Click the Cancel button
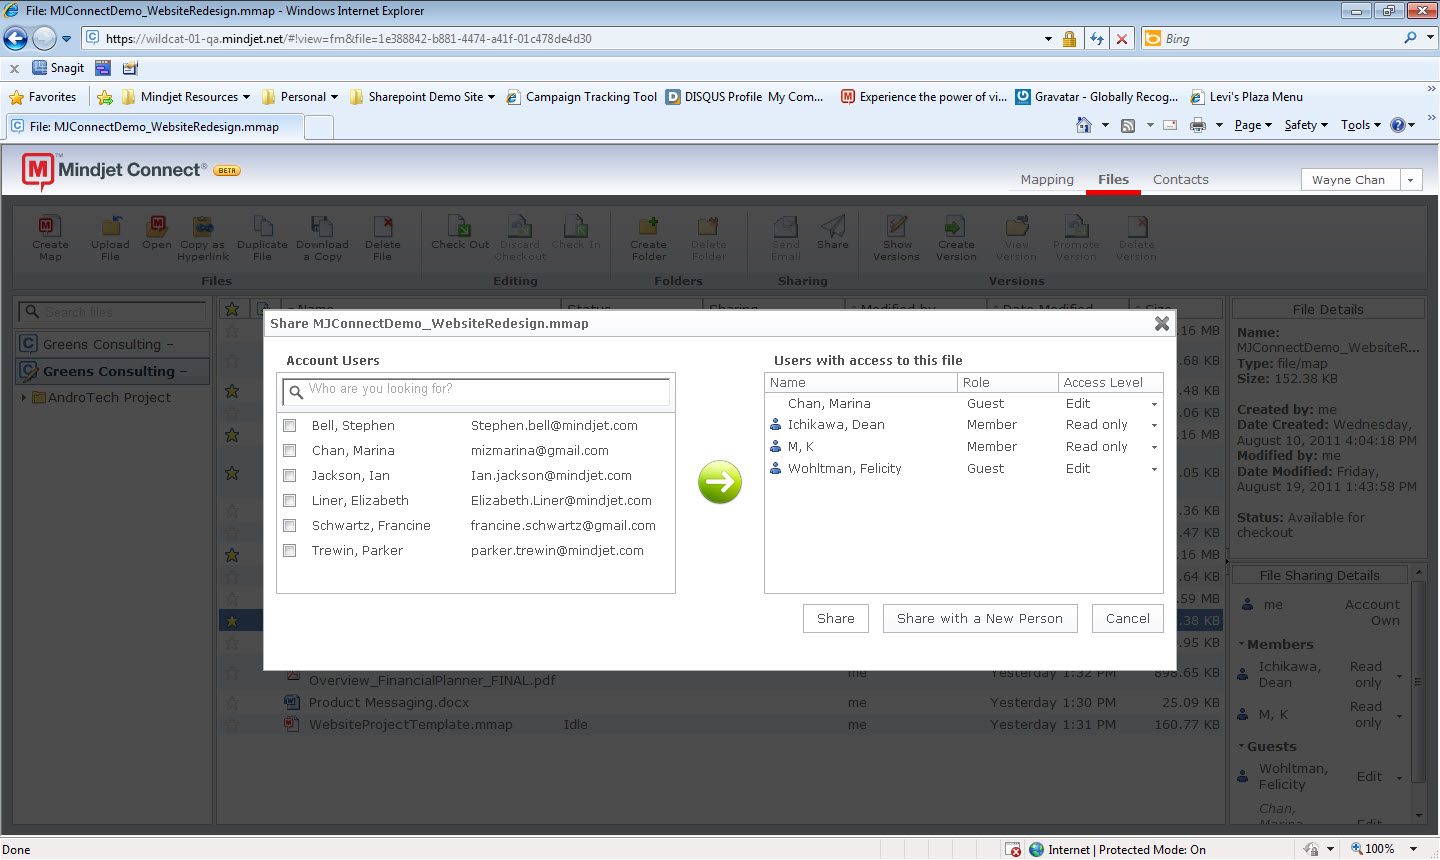Screen dimensions: 1440x860 click(1128, 619)
